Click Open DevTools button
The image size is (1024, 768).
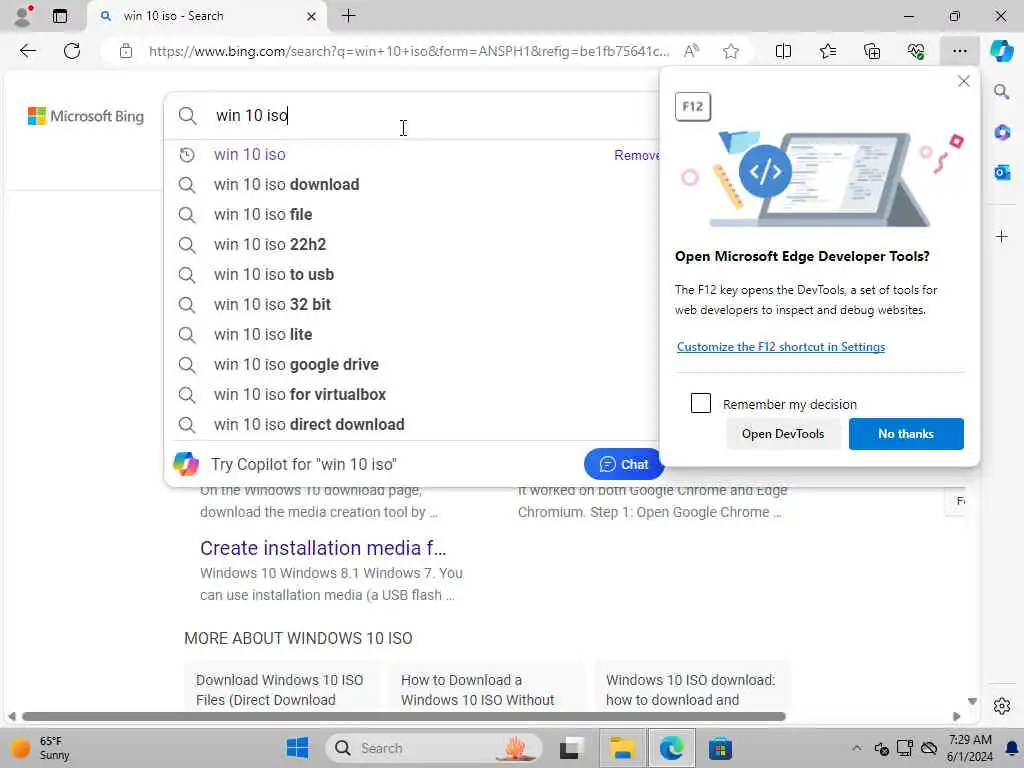(x=783, y=434)
